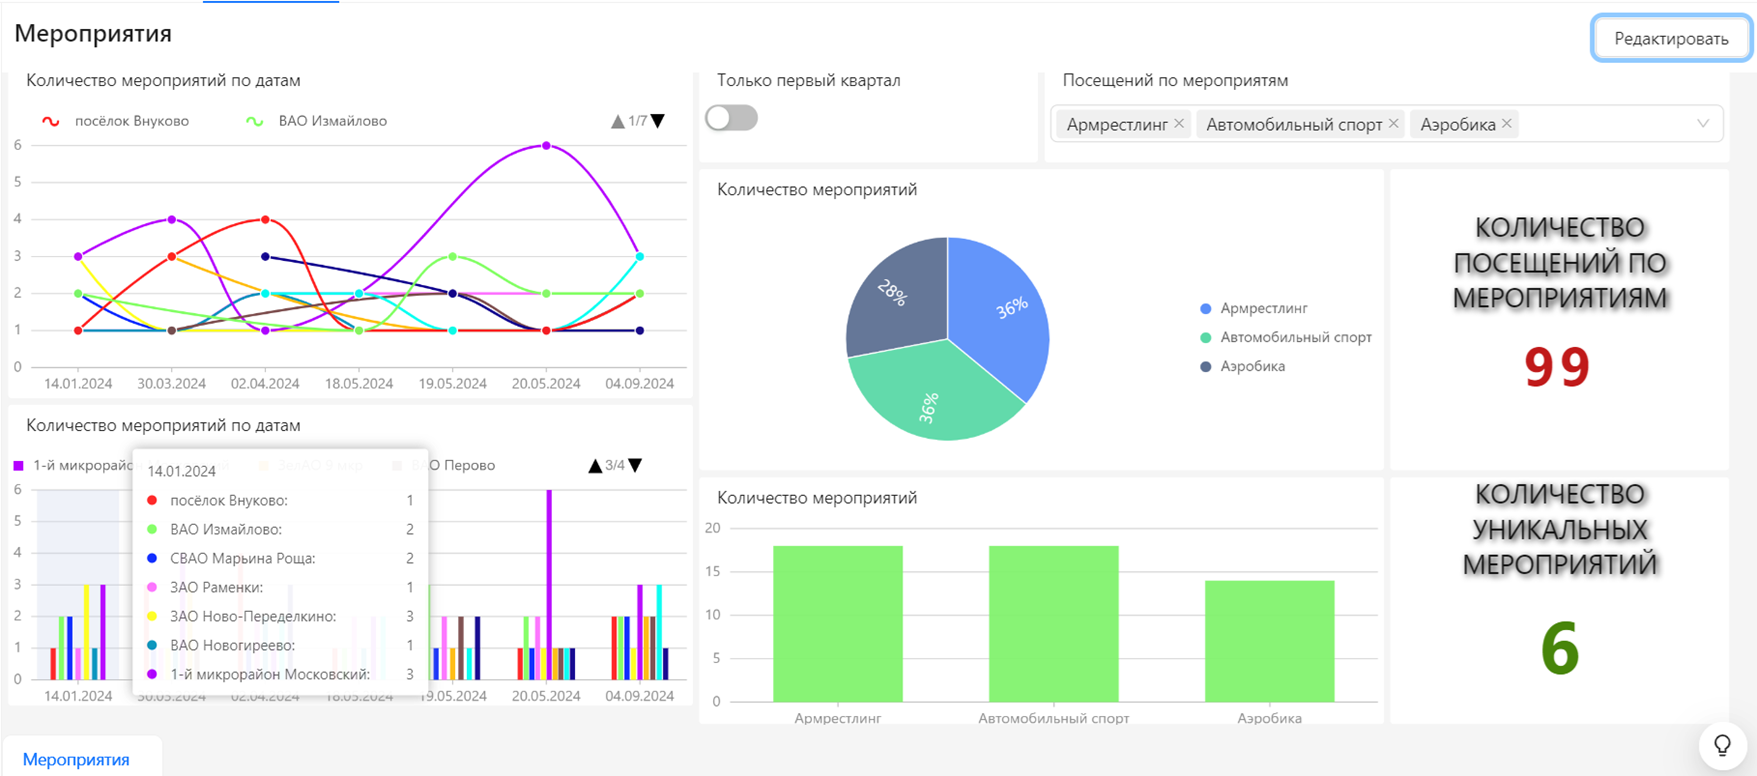
Task: Go to next legend page in line chart
Action: tap(658, 121)
